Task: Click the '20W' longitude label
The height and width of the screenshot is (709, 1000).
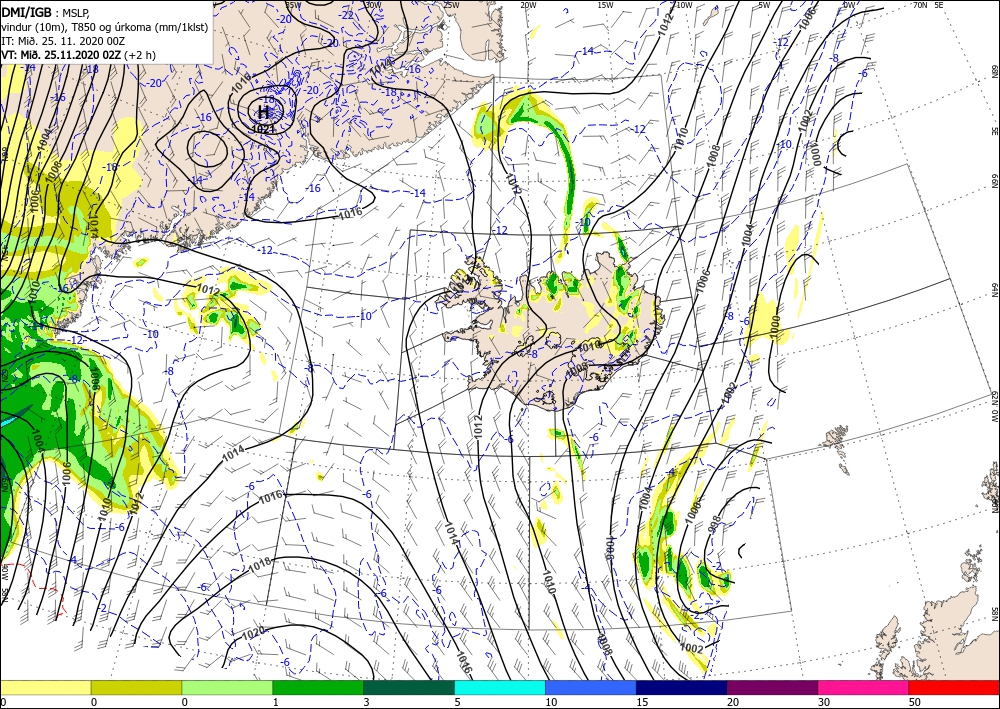Action: click(528, 5)
